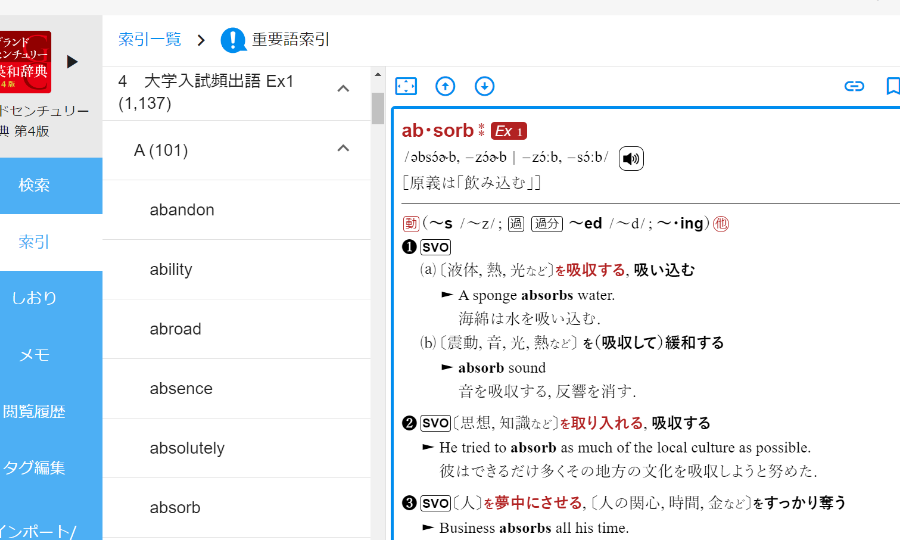
Task: Click the red Ex 1 badge
Action: [509, 131]
